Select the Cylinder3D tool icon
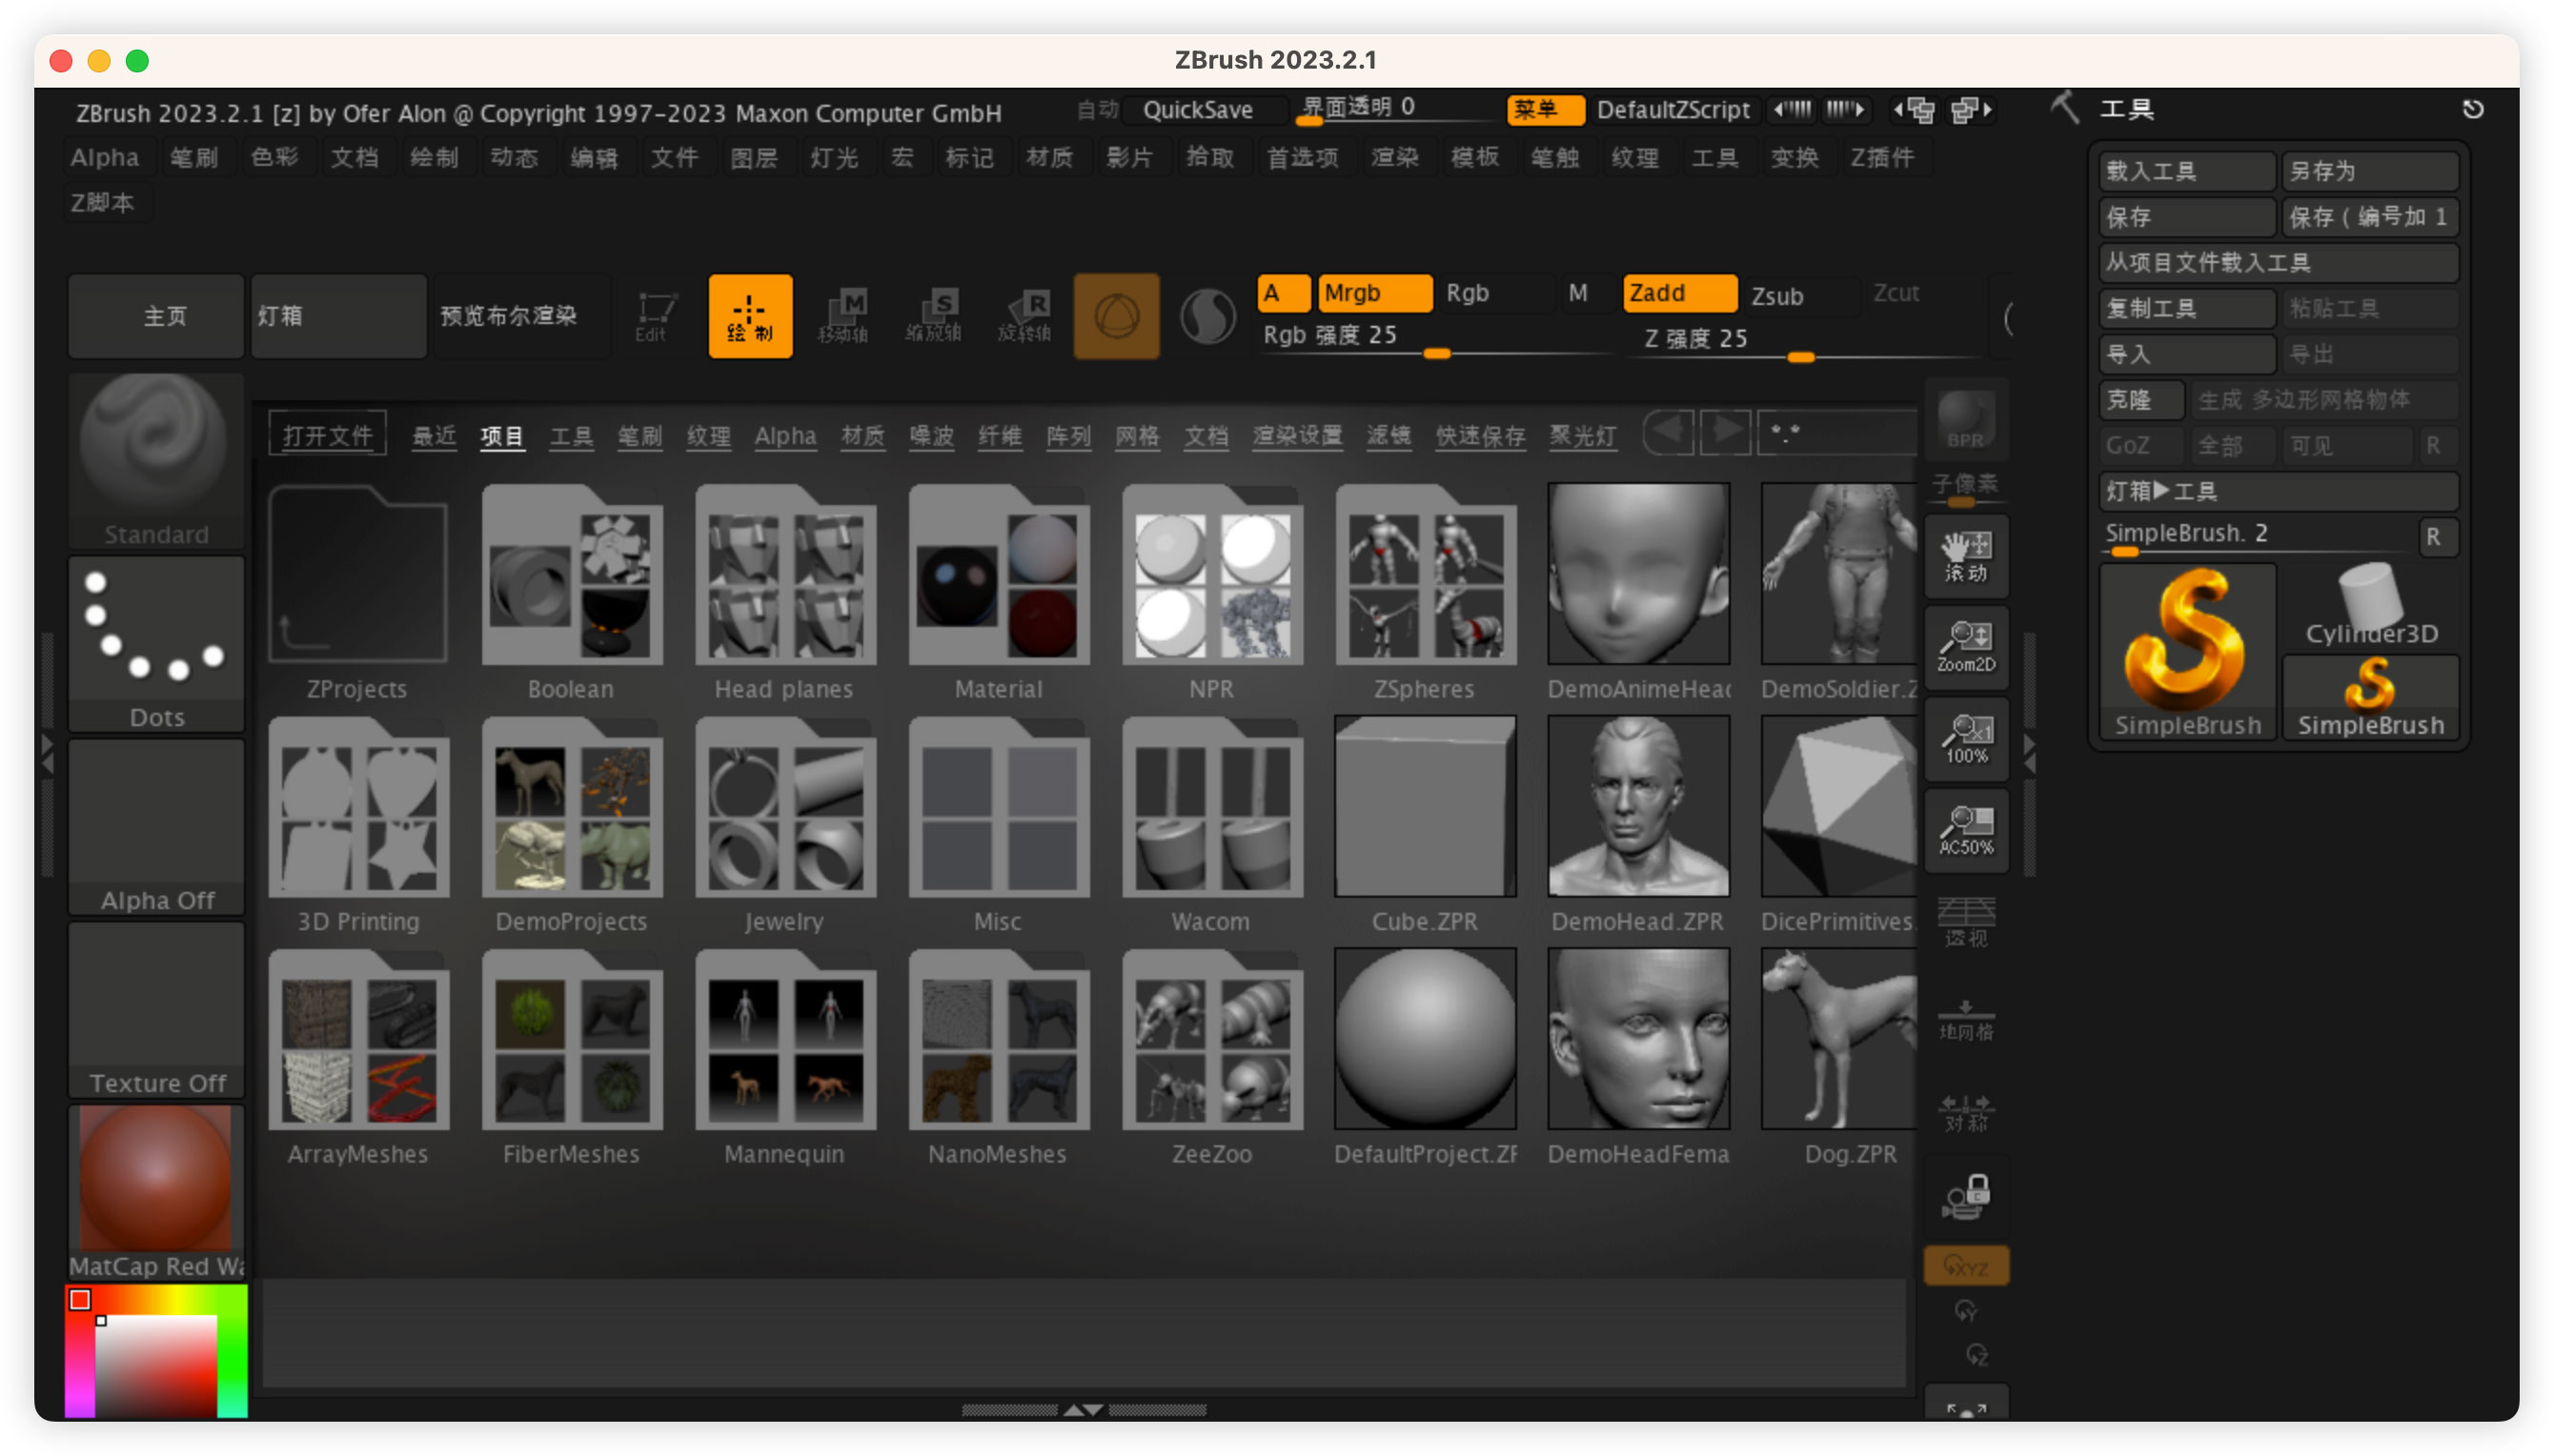The width and height of the screenshot is (2554, 1456). click(2370, 606)
